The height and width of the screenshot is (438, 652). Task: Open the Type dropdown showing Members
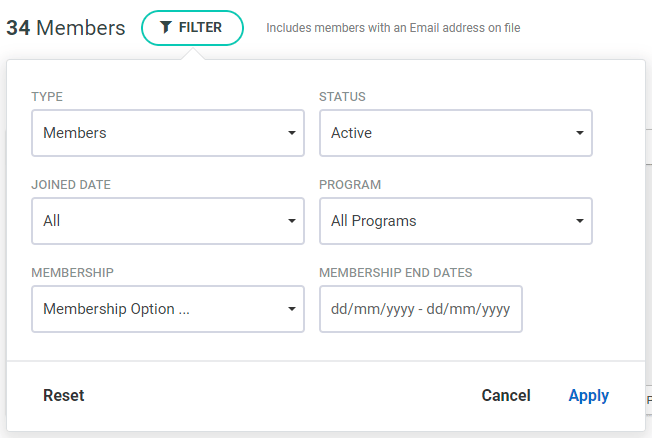160,133
